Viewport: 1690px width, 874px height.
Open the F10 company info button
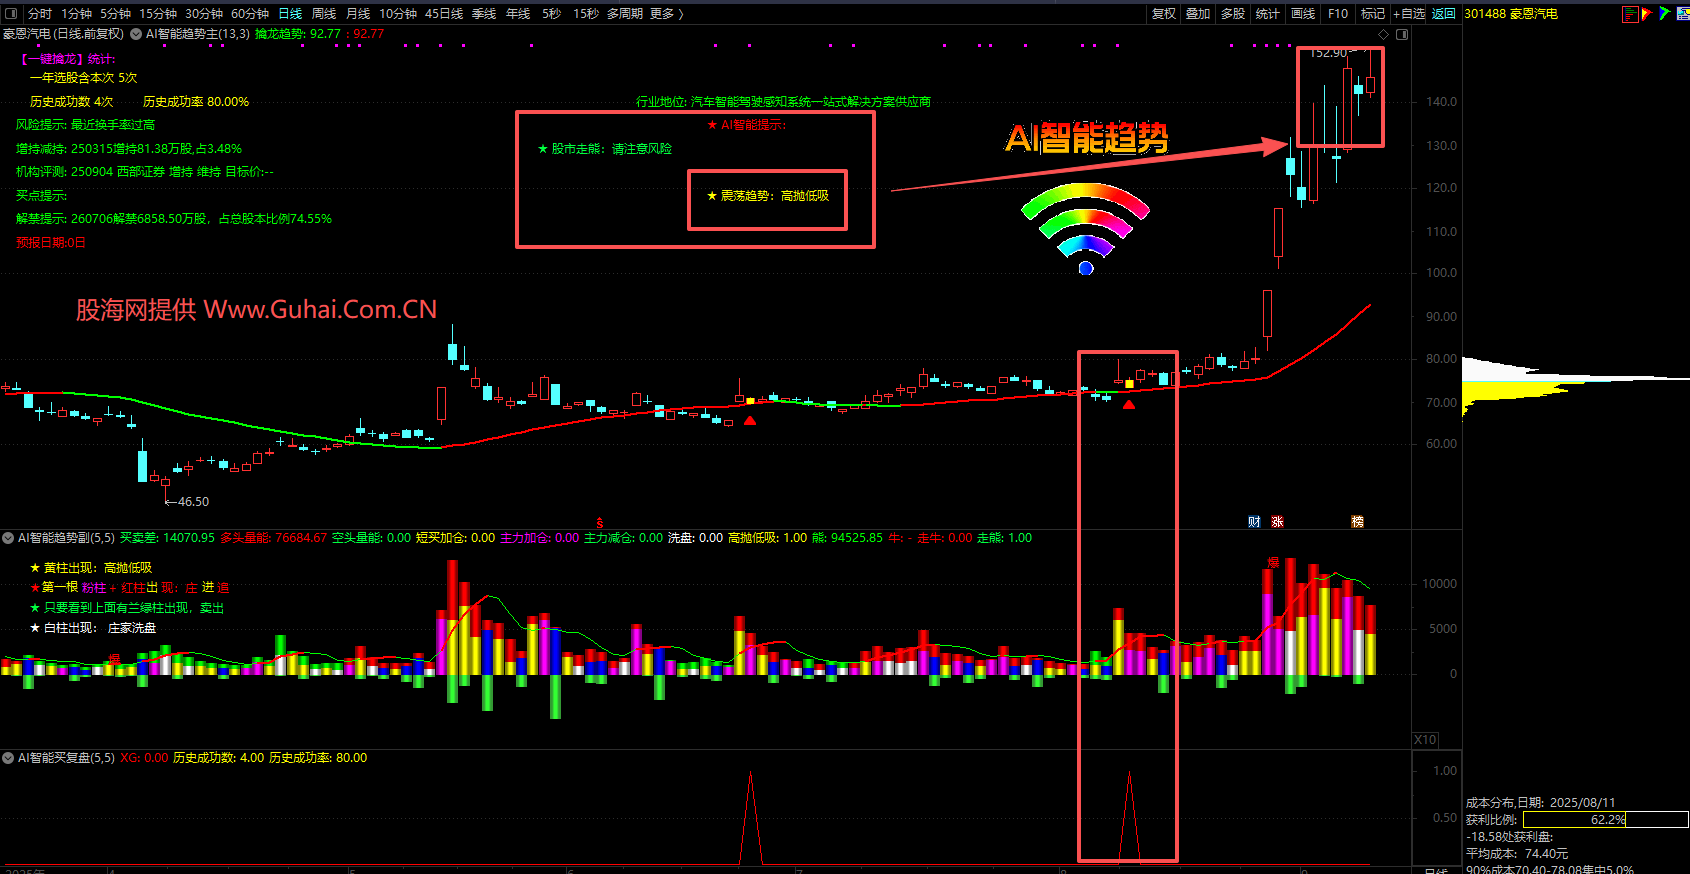click(x=1338, y=14)
